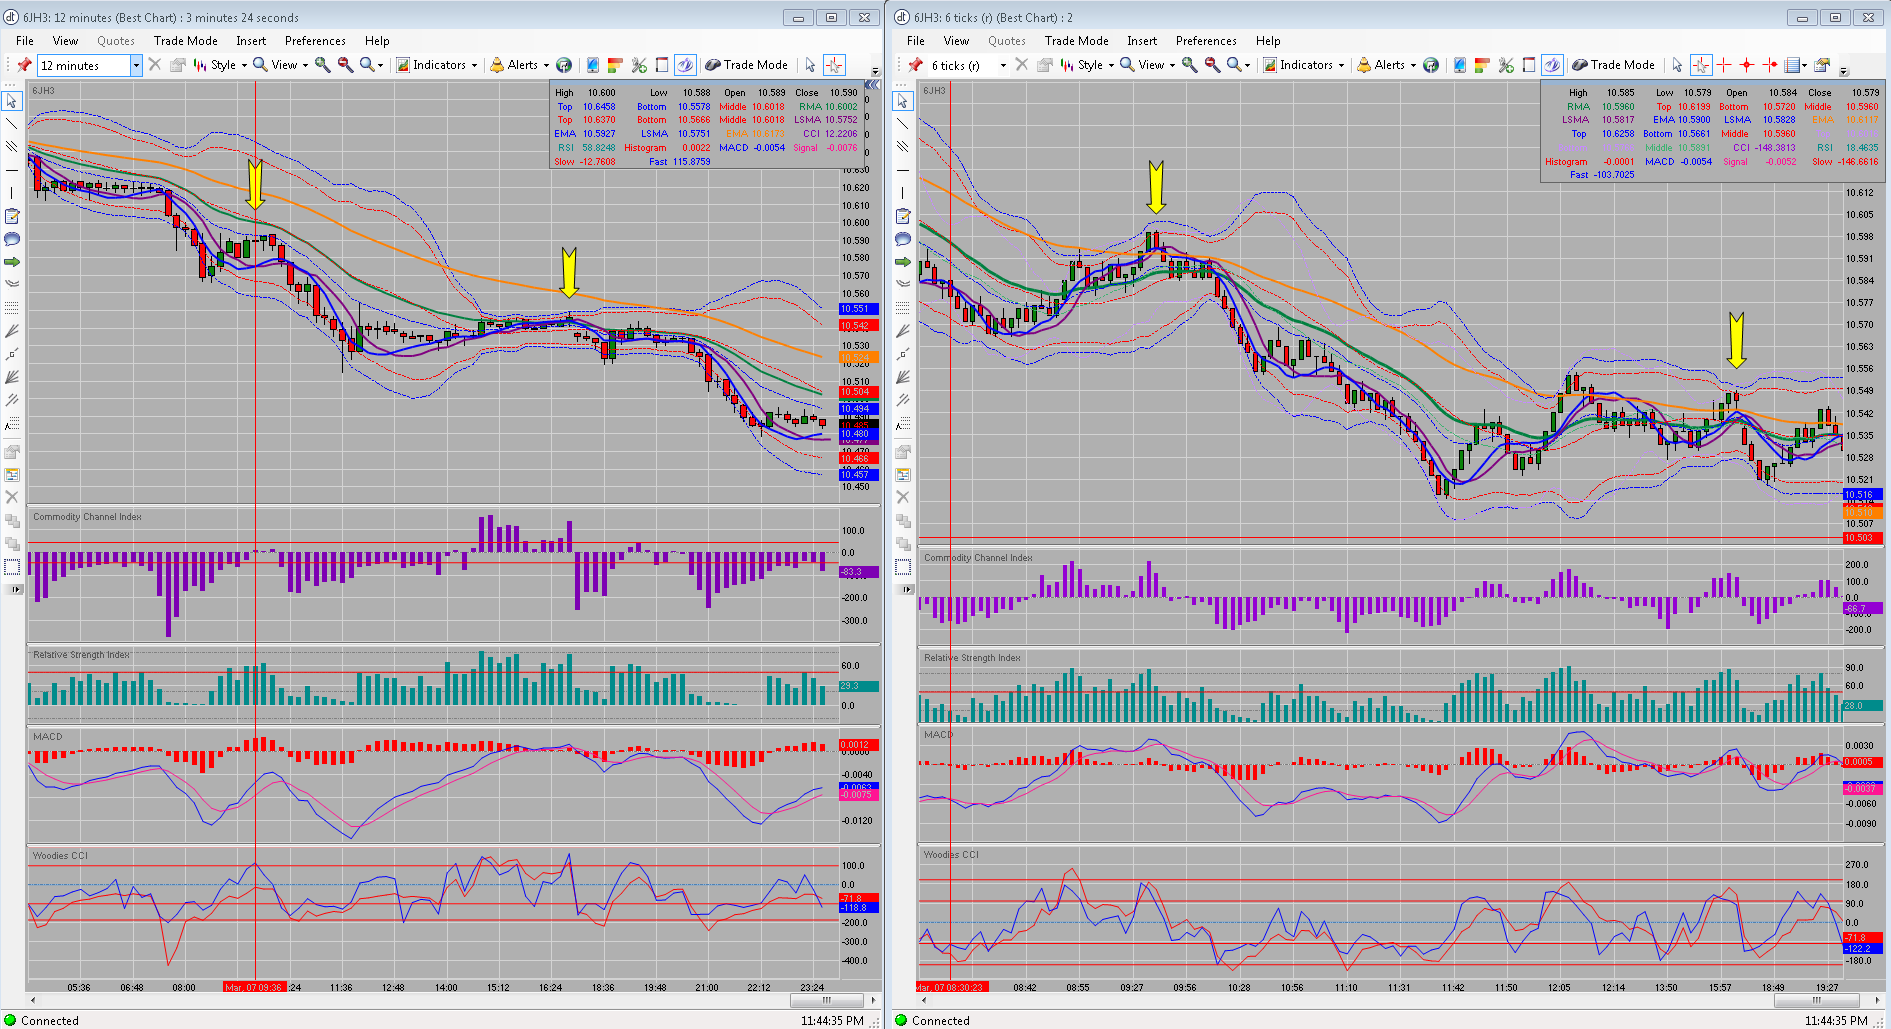Click the zoom out magnifier in right chart
Screen dimensions: 1891x1029
pos(1212,65)
